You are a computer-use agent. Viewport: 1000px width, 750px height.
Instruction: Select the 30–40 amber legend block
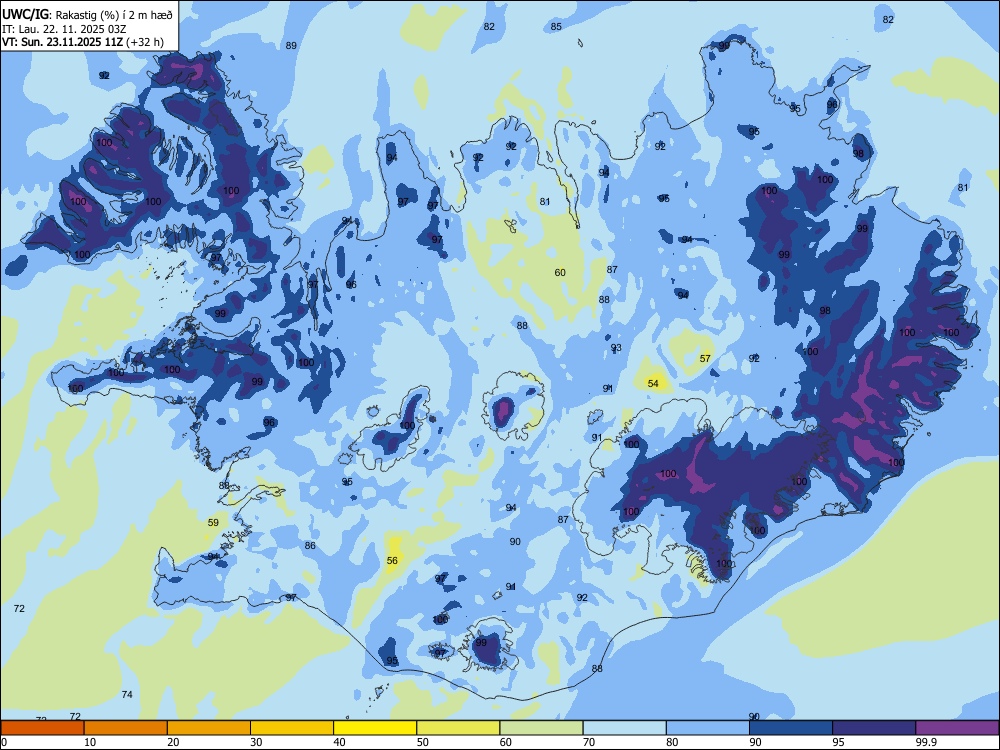[x=292, y=728]
